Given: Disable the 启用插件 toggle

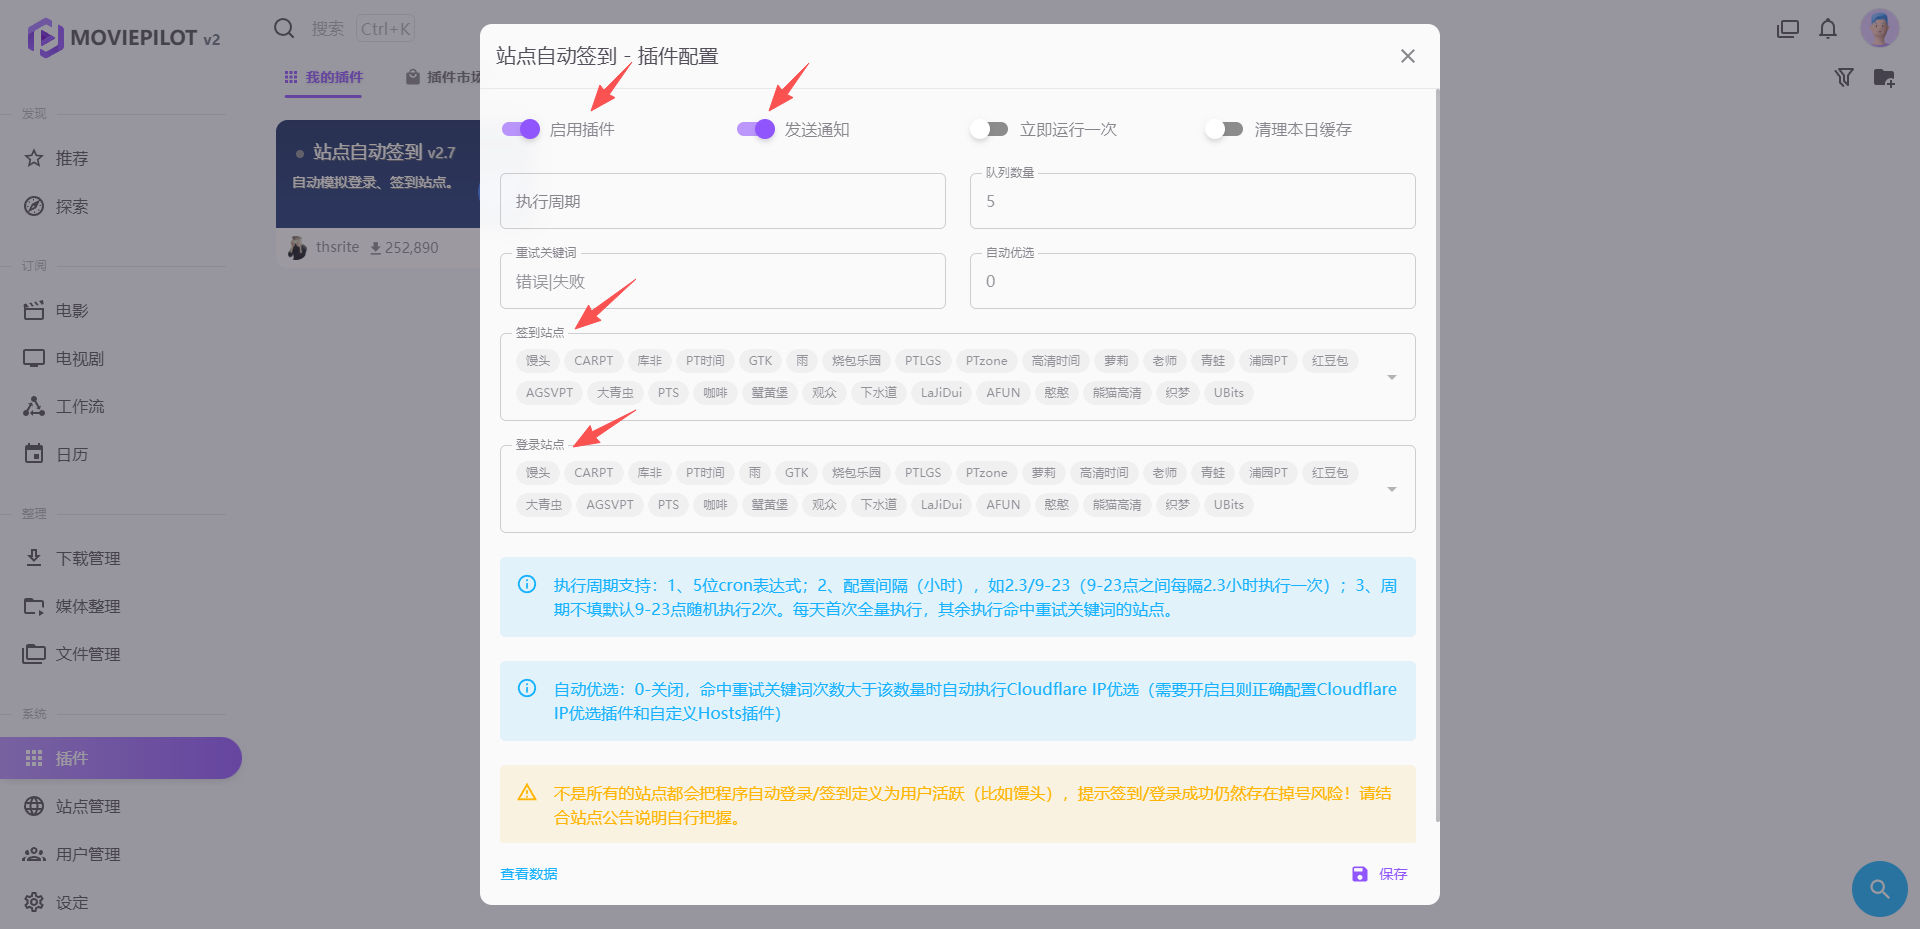Looking at the screenshot, I should (521, 129).
